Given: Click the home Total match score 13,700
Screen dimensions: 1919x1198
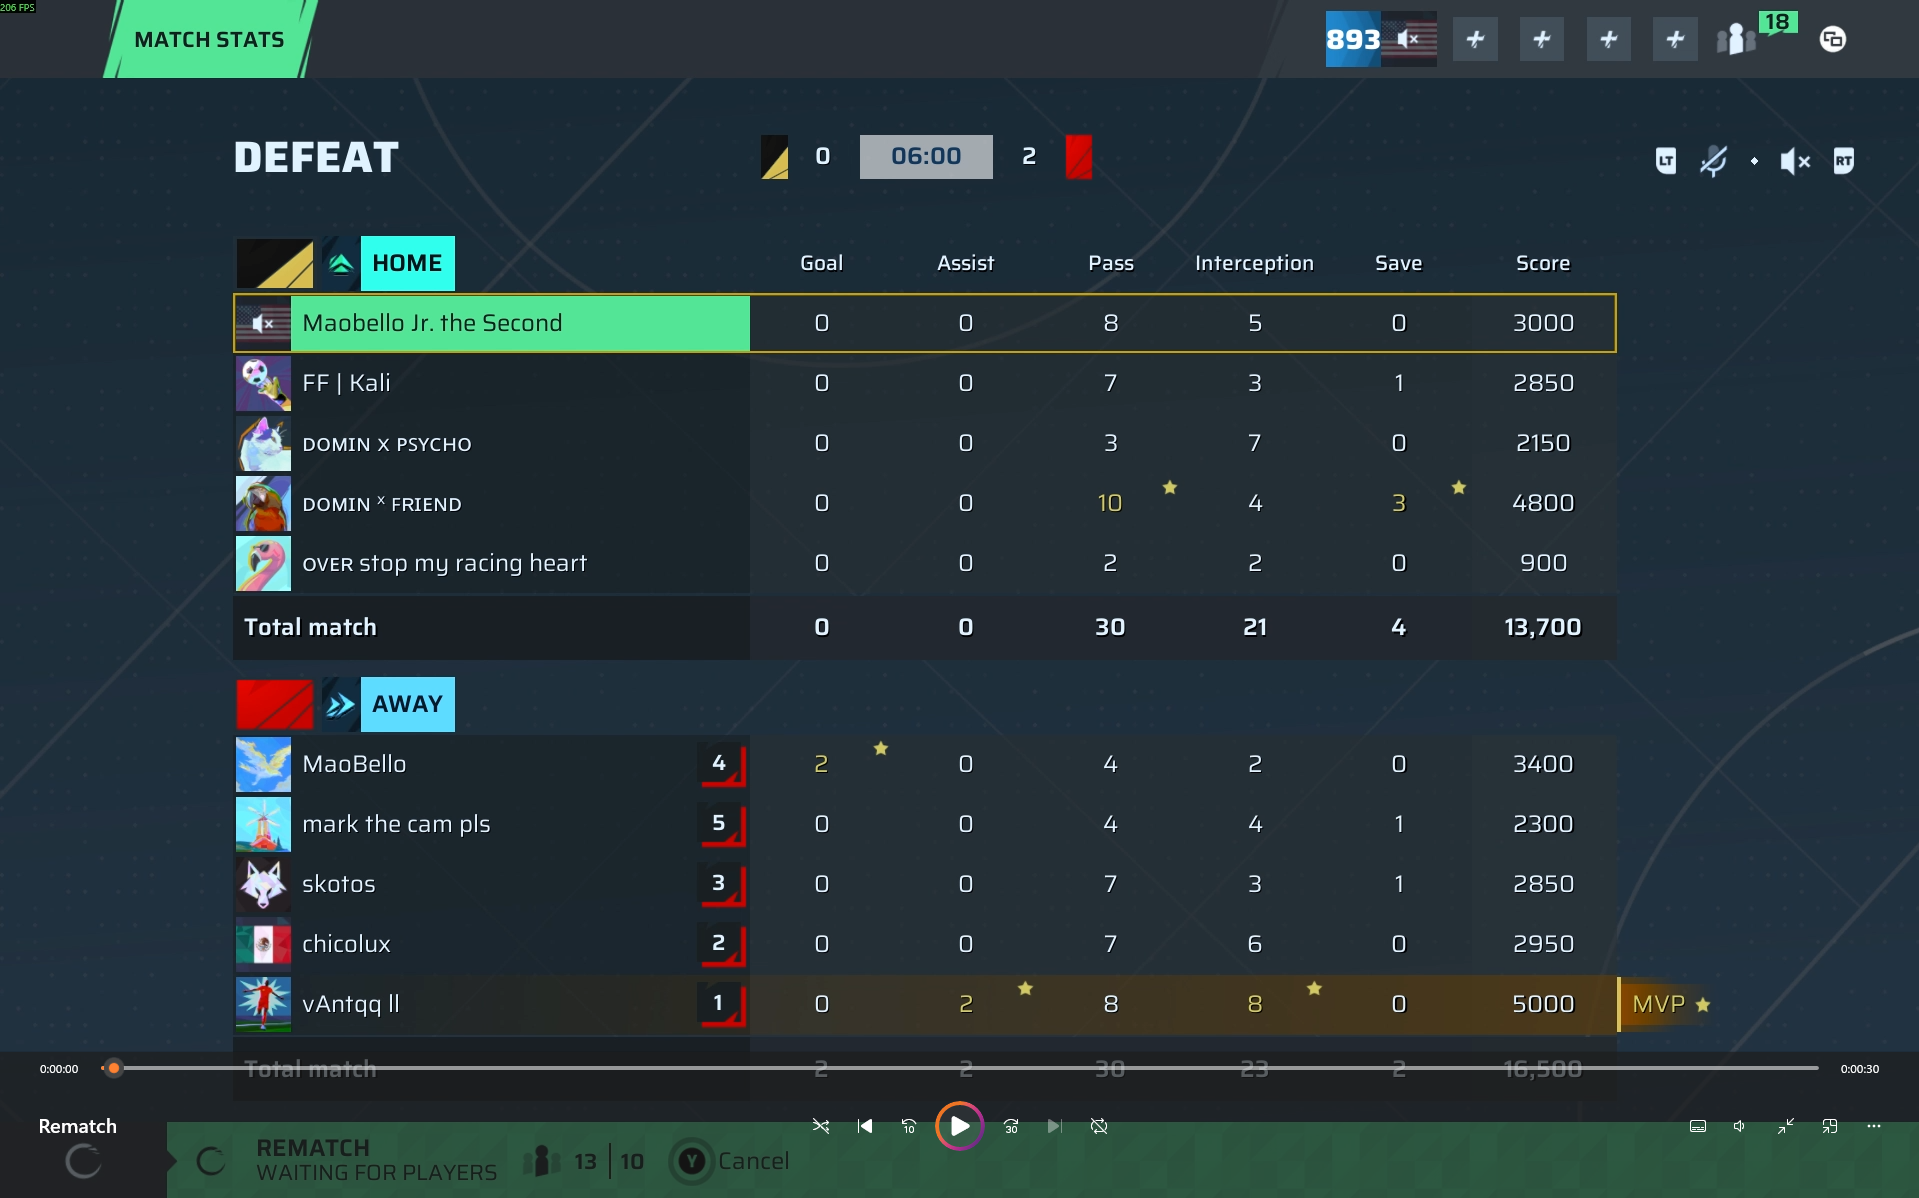Looking at the screenshot, I should pos(1543,627).
